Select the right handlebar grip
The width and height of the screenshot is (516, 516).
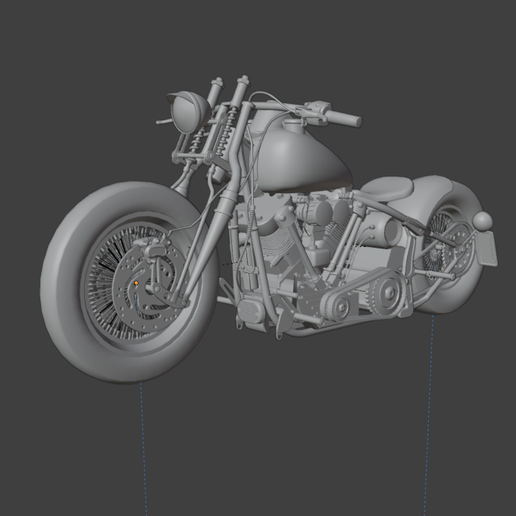click(343, 117)
